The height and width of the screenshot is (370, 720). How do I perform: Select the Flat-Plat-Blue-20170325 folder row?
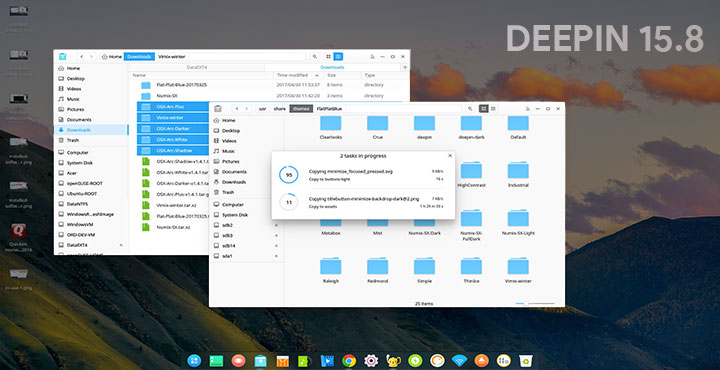point(269,85)
